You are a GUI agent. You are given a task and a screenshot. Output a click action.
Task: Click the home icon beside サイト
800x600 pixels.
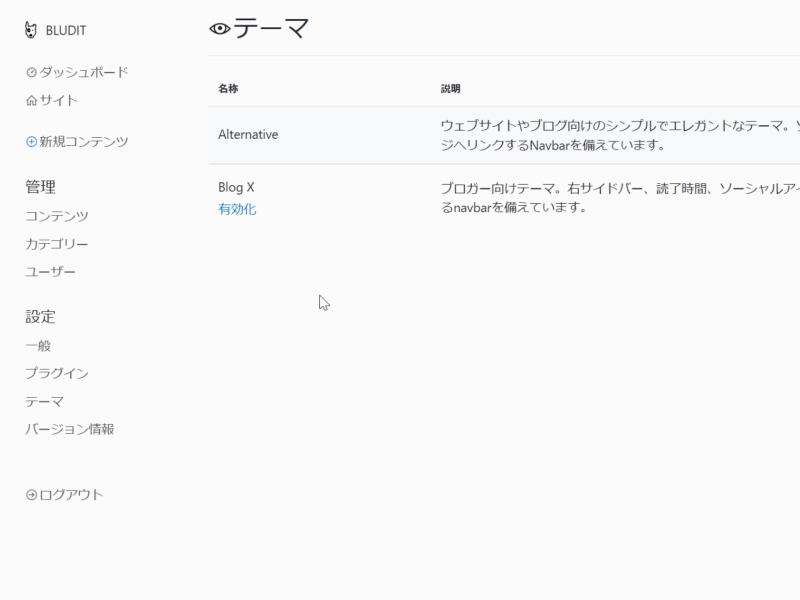point(31,100)
